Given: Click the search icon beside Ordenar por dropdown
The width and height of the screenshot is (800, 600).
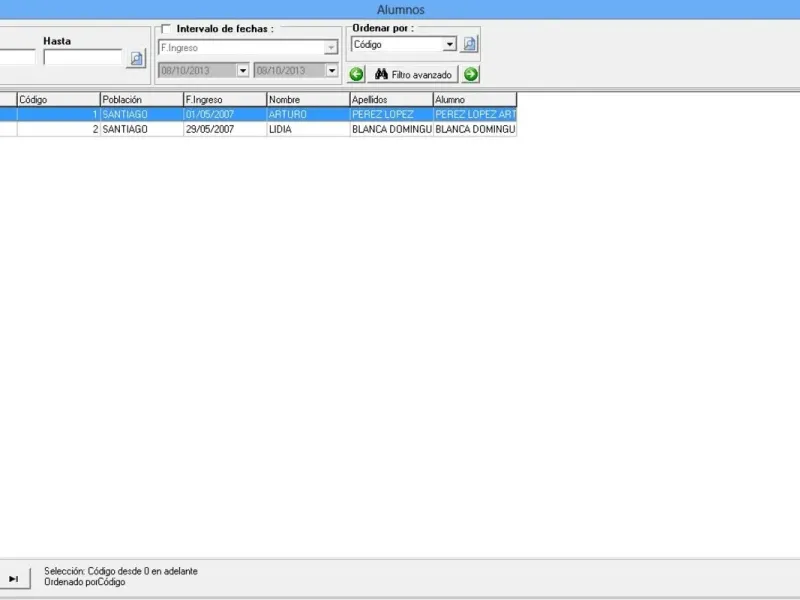Looking at the screenshot, I should [x=469, y=44].
